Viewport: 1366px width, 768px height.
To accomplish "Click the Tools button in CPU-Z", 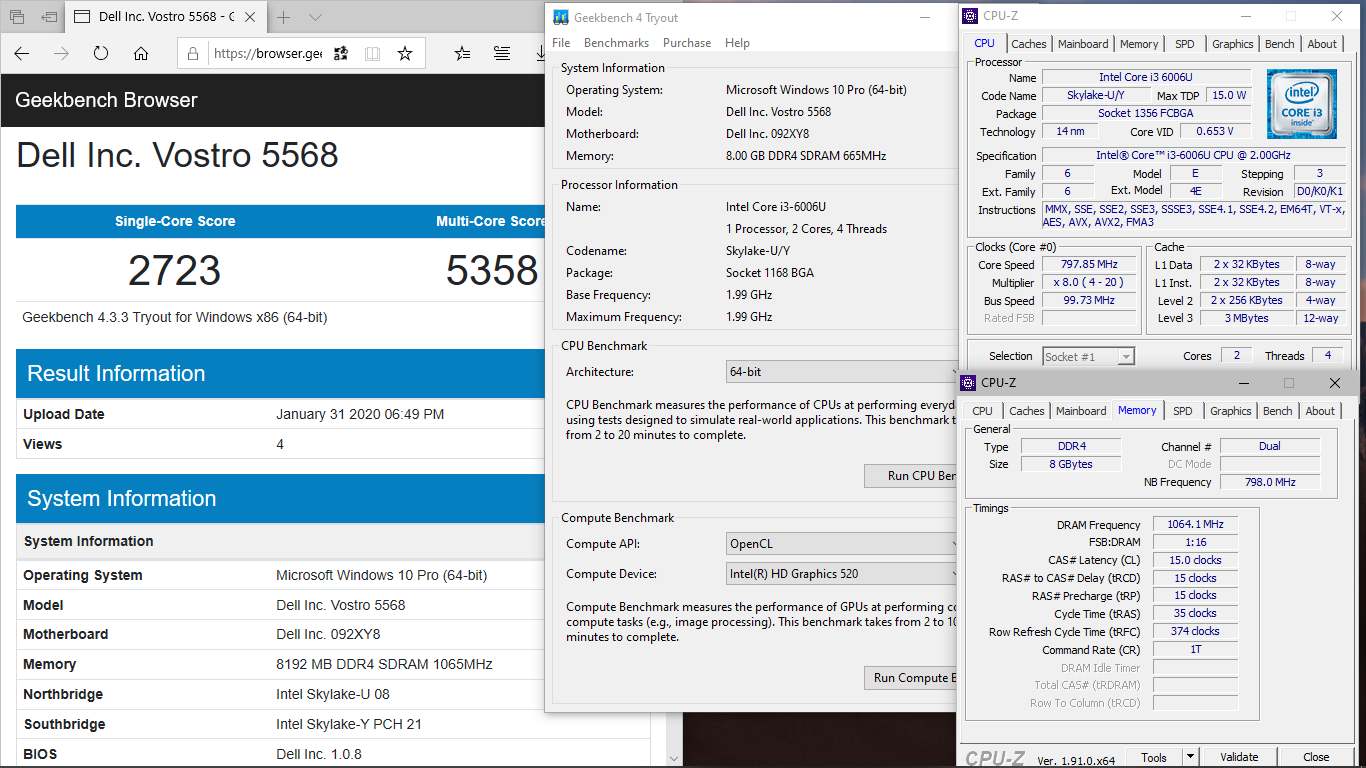I will tap(1154, 757).
